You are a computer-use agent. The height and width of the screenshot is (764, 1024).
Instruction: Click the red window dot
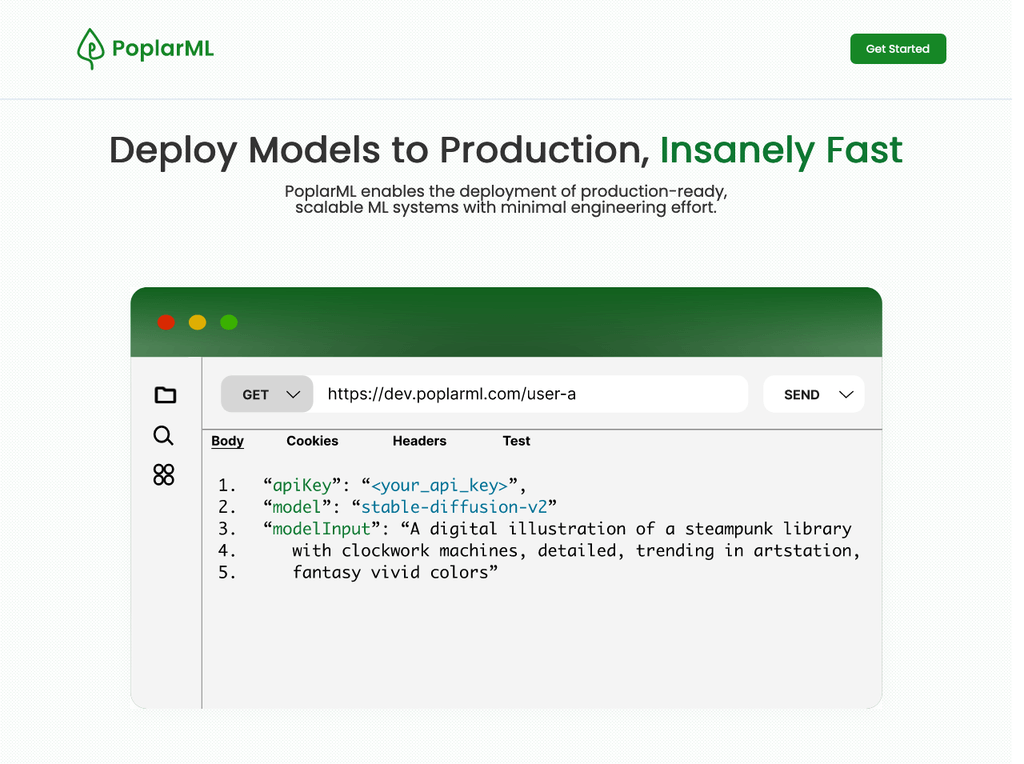(166, 323)
